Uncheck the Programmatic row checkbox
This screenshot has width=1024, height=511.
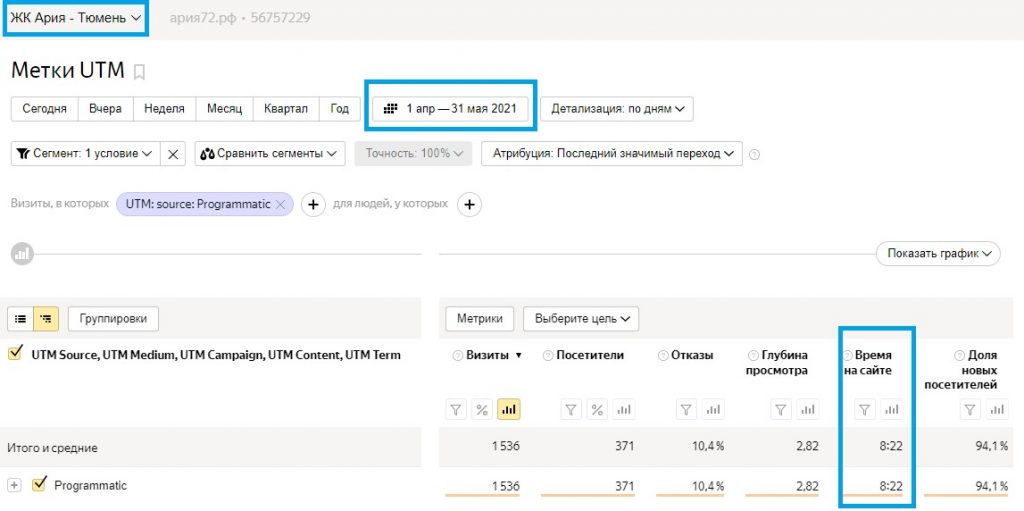pyautogui.click(x=40, y=485)
